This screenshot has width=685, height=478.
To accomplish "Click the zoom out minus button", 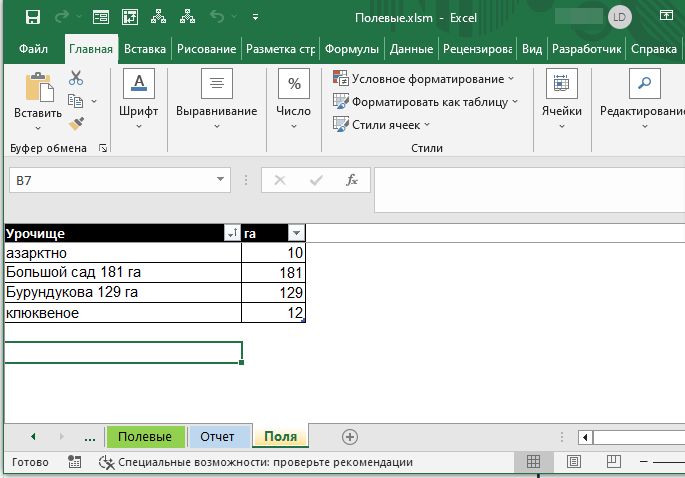I will coord(643,461).
